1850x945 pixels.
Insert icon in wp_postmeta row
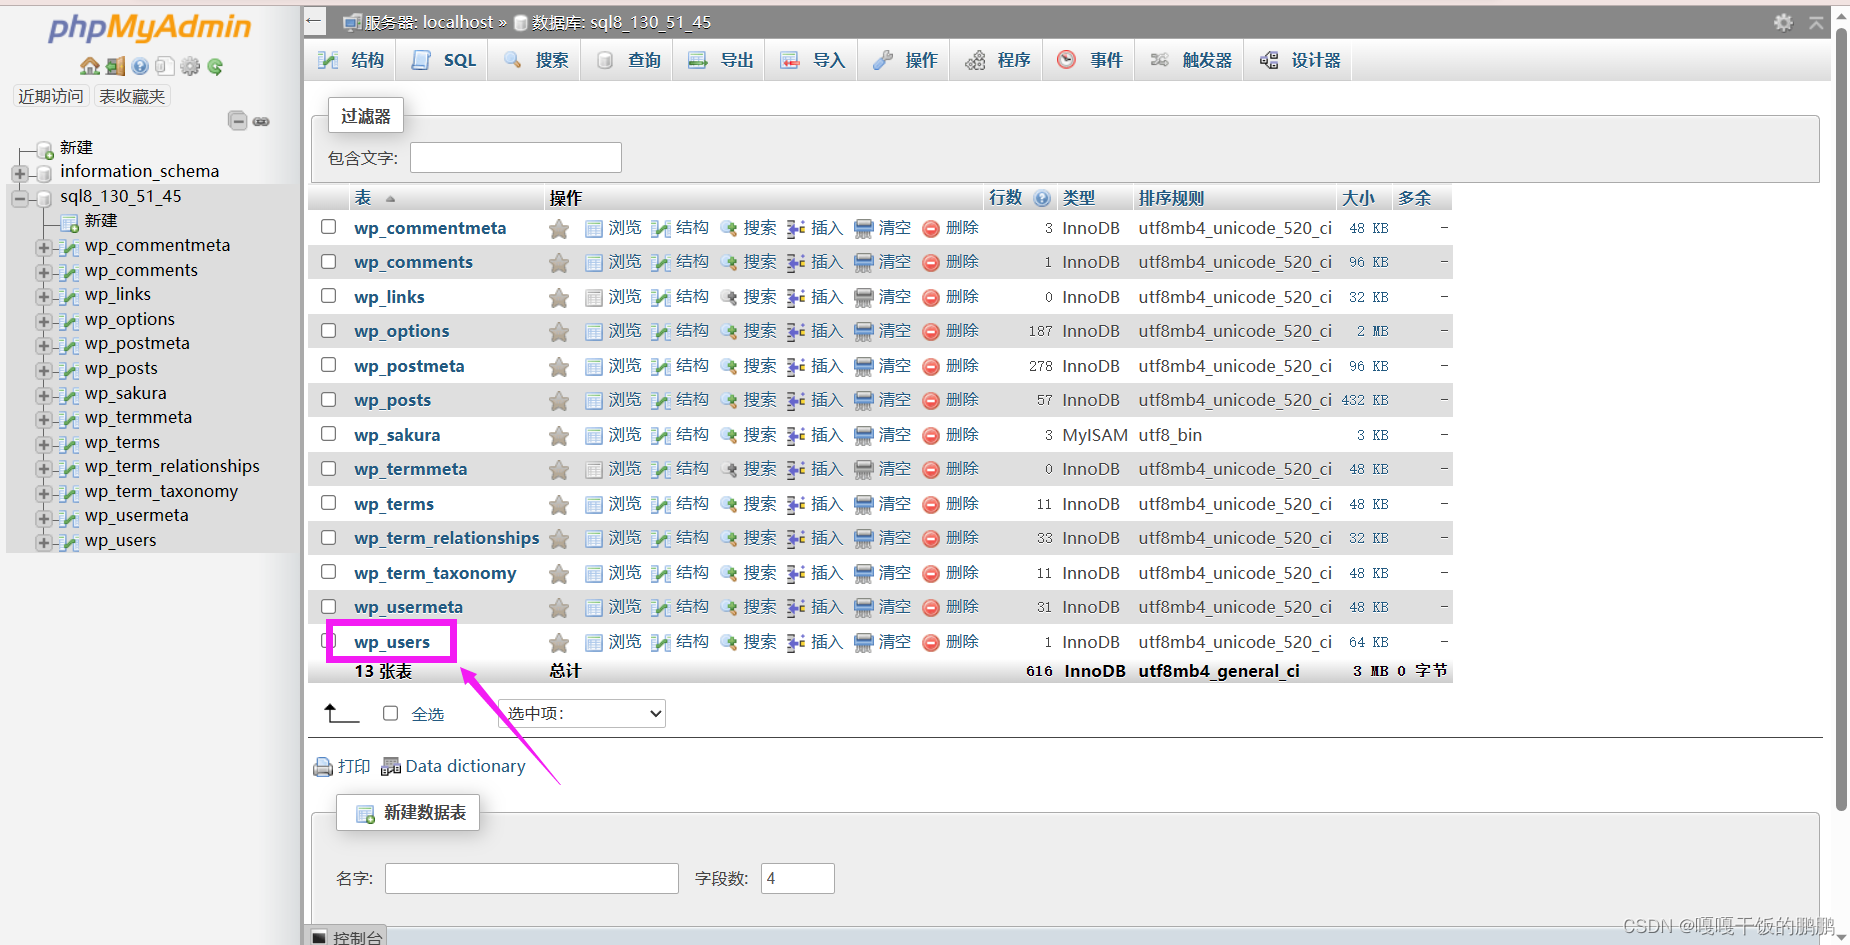[796, 367]
